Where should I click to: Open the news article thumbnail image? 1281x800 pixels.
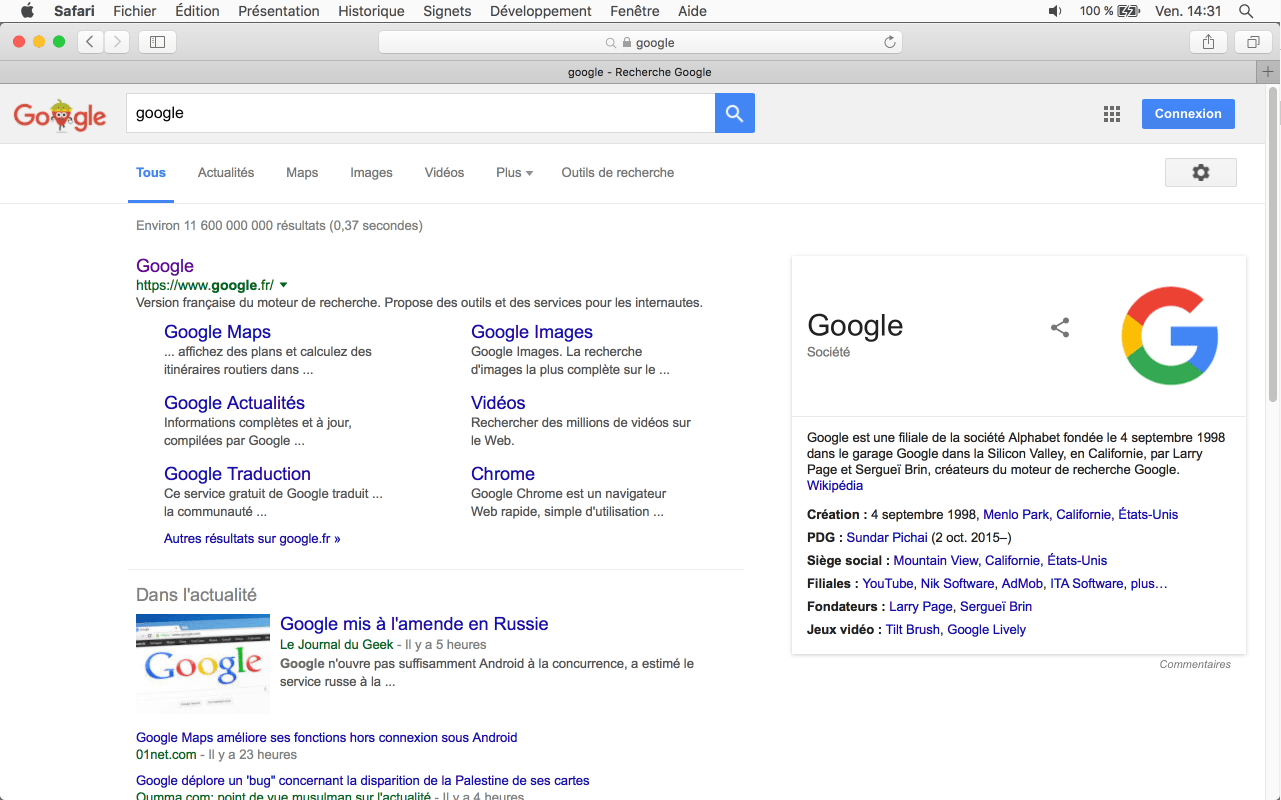pyautogui.click(x=203, y=664)
